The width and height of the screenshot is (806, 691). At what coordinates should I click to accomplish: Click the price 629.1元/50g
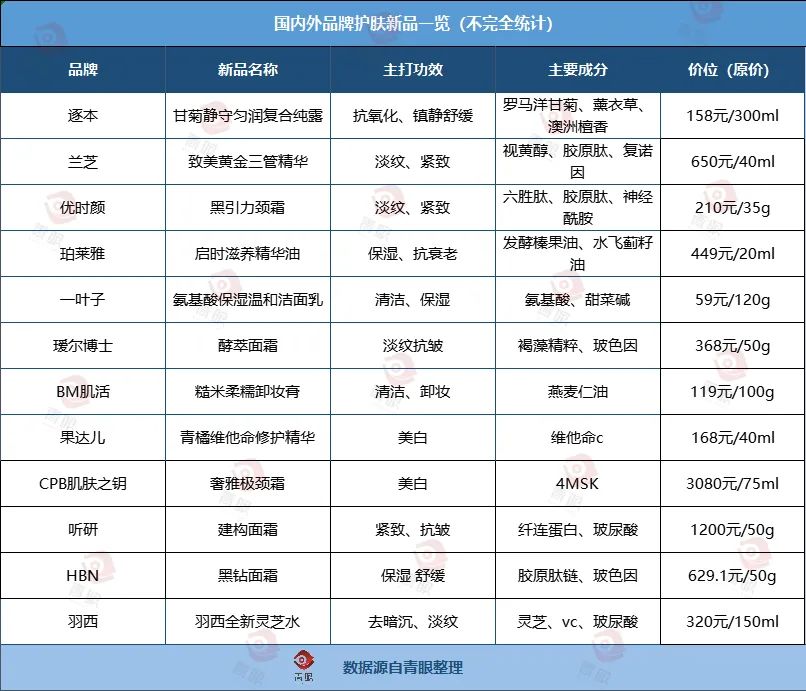click(x=732, y=575)
